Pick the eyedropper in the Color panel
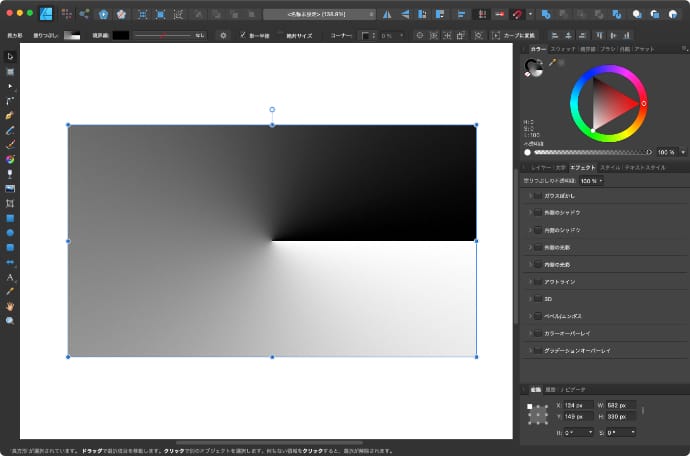Image resolution: width=690 pixels, height=456 pixels. pos(551,62)
